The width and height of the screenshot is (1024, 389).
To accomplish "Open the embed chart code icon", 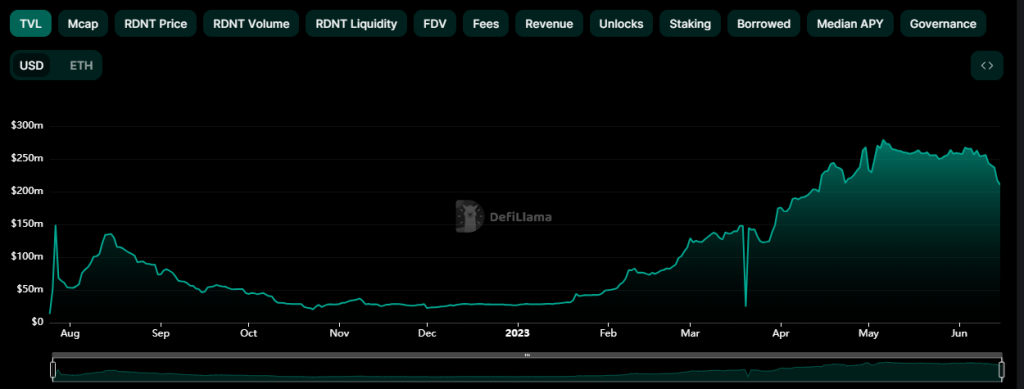I will pos(986,65).
